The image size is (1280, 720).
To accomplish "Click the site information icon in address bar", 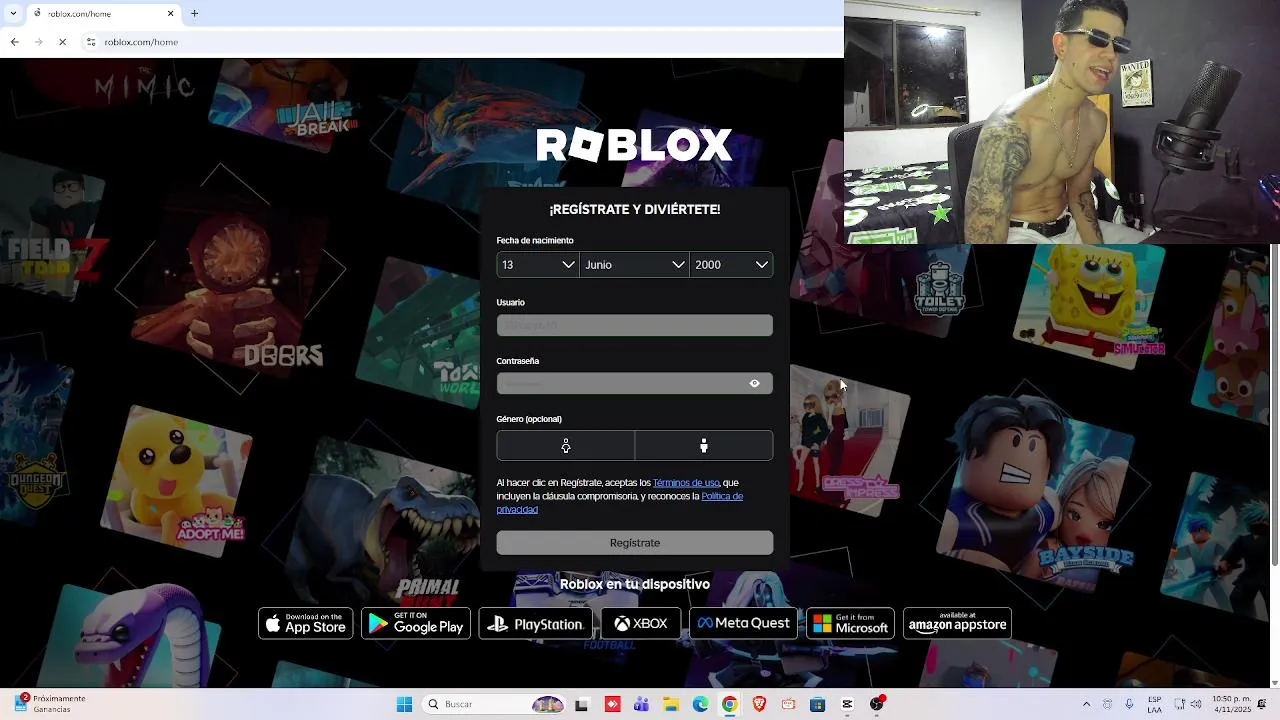I will 91,42.
